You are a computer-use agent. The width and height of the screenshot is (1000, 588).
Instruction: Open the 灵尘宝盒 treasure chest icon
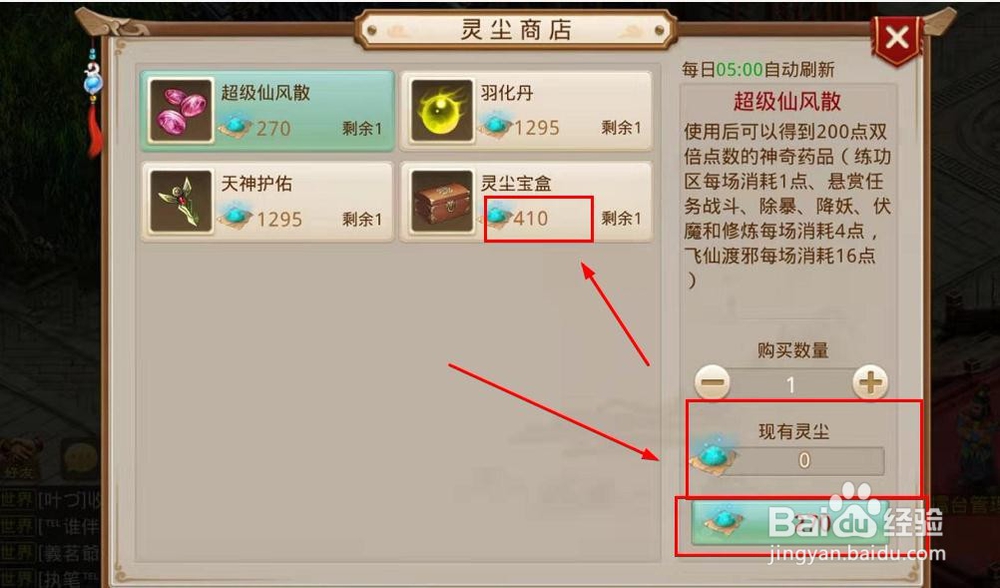pyautogui.click(x=441, y=201)
